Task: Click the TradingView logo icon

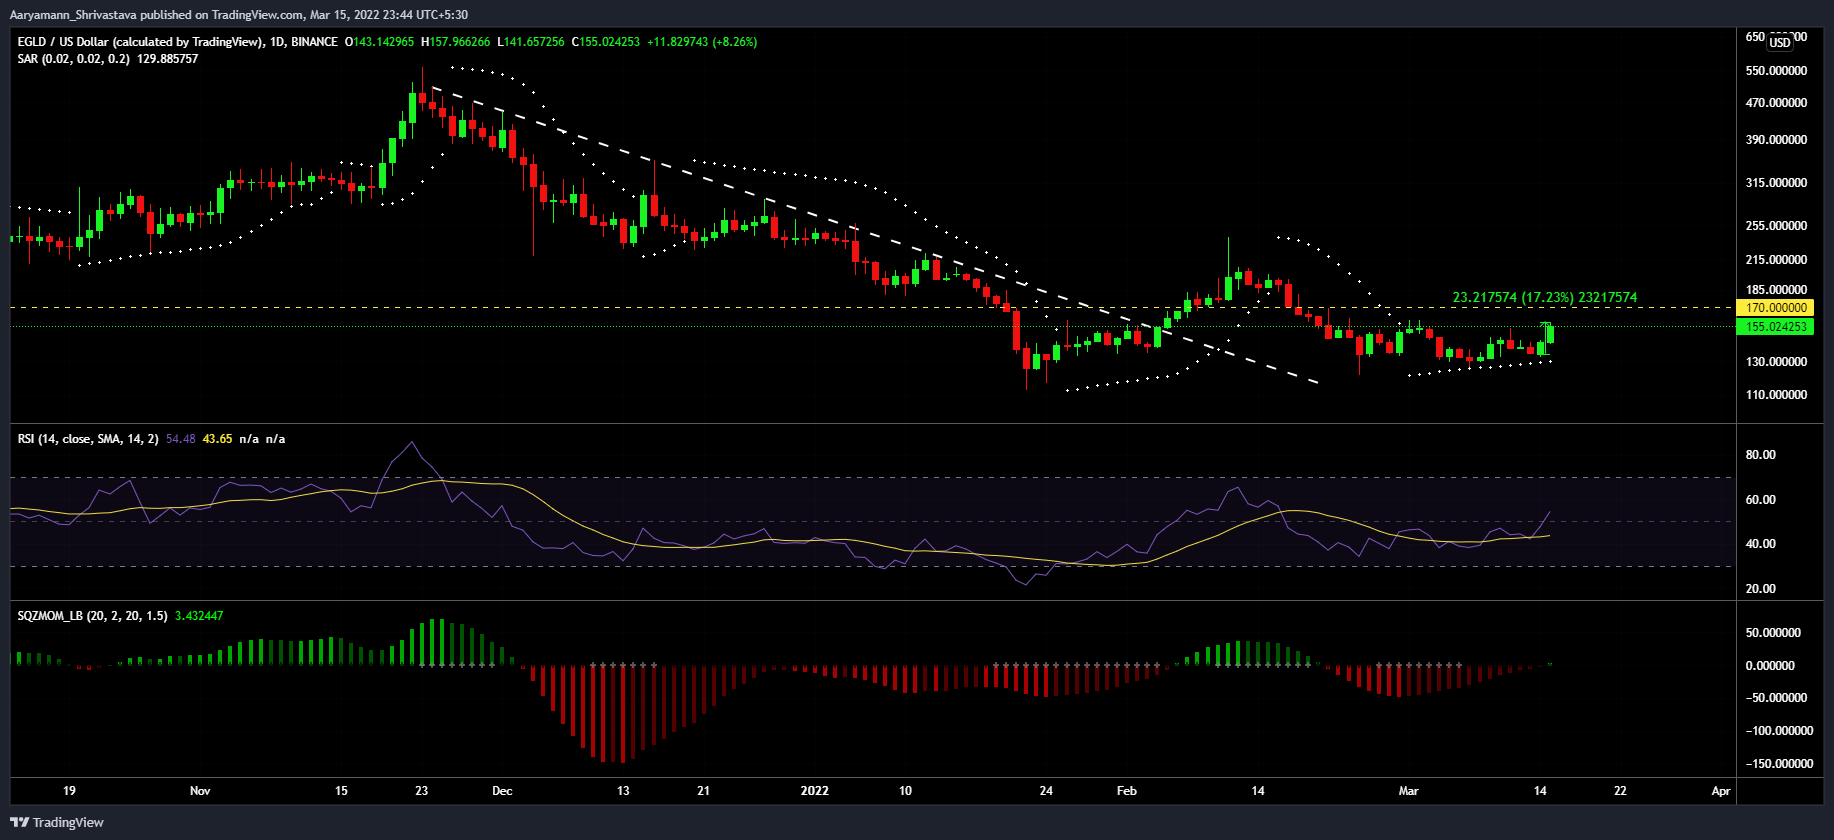Action: coord(19,822)
